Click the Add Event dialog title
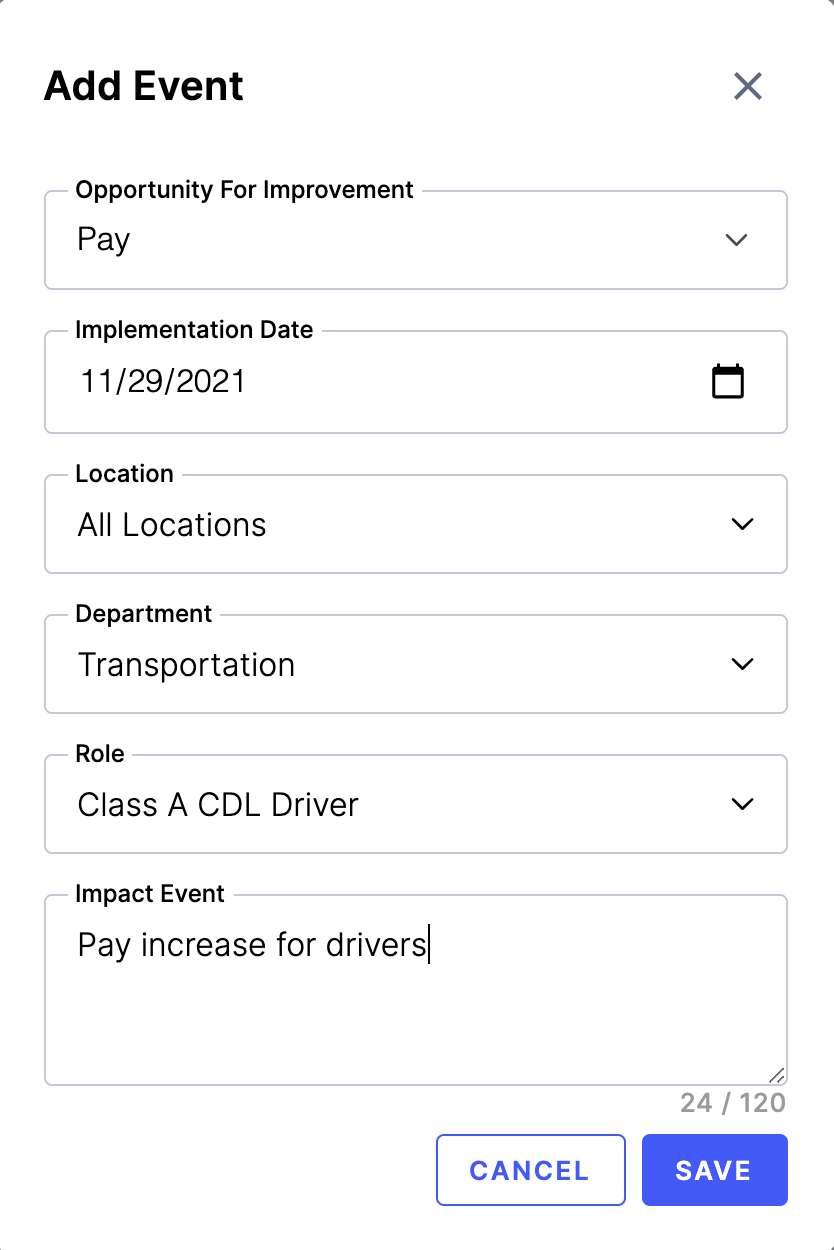 click(144, 86)
